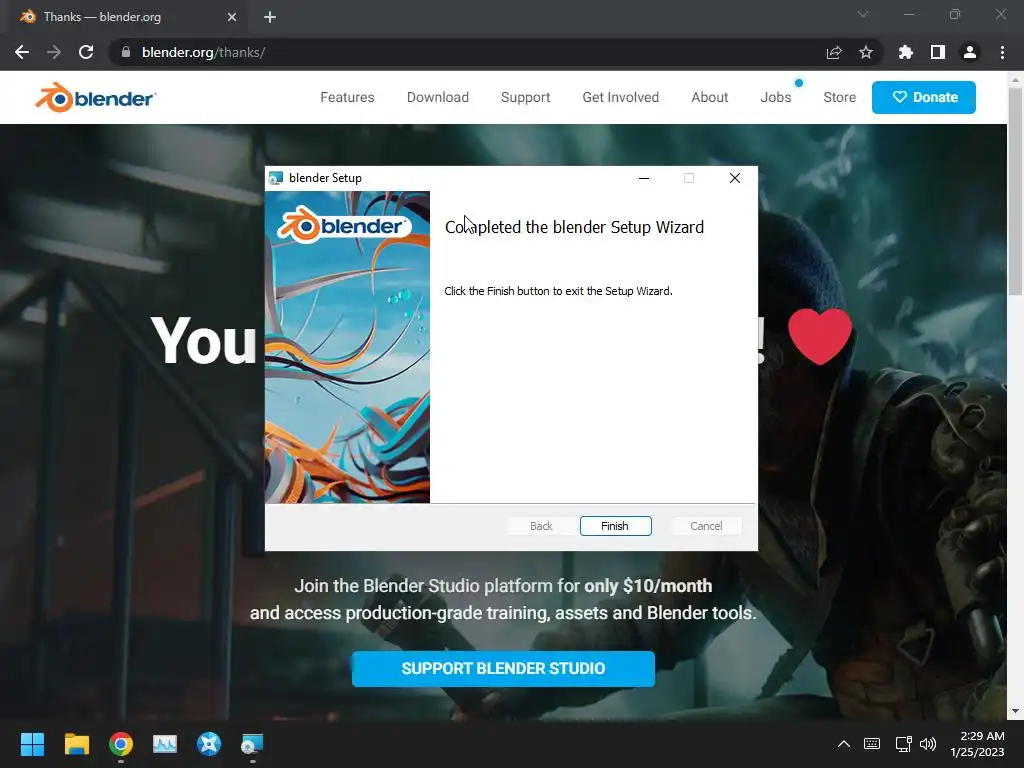The width and height of the screenshot is (1024, 768).
Task: Reload the blender.org page
Action: coord(86,52)
